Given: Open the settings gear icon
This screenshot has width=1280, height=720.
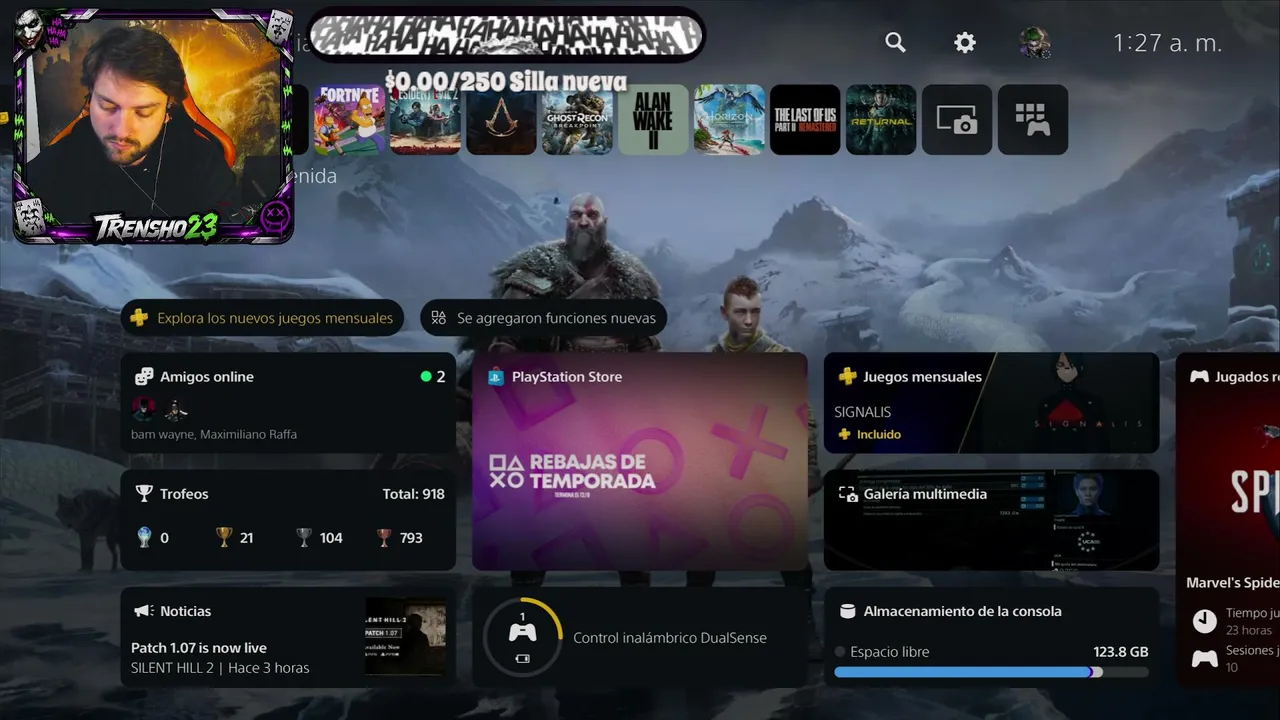Looking at the screenshot, I should (x=965, y=42).
